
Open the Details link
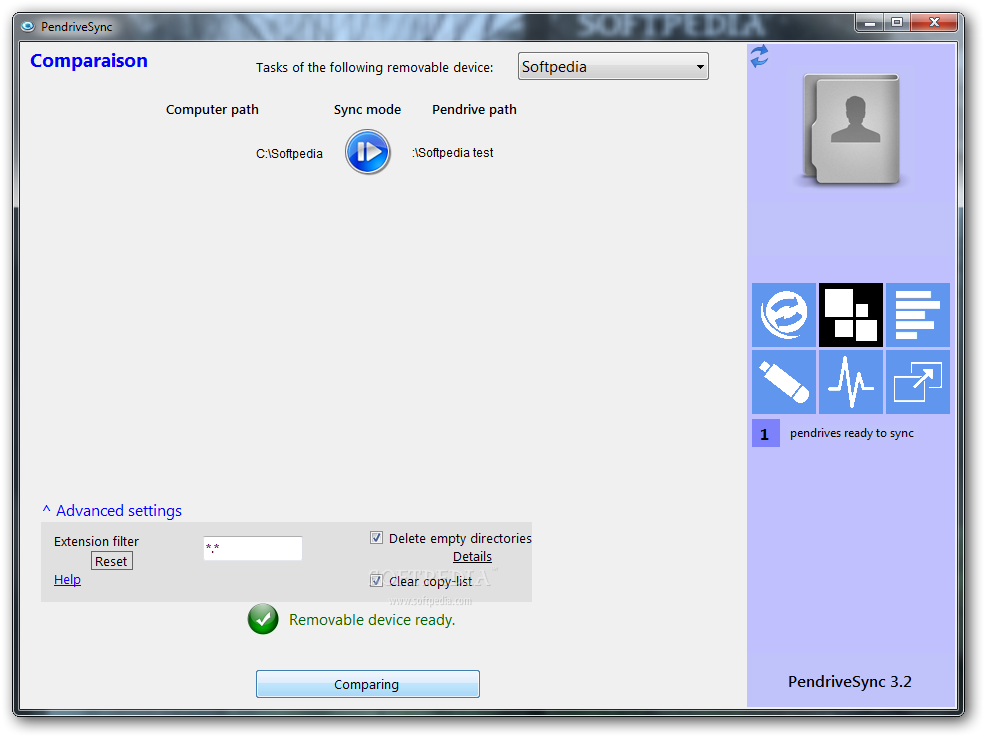(472, 557)
